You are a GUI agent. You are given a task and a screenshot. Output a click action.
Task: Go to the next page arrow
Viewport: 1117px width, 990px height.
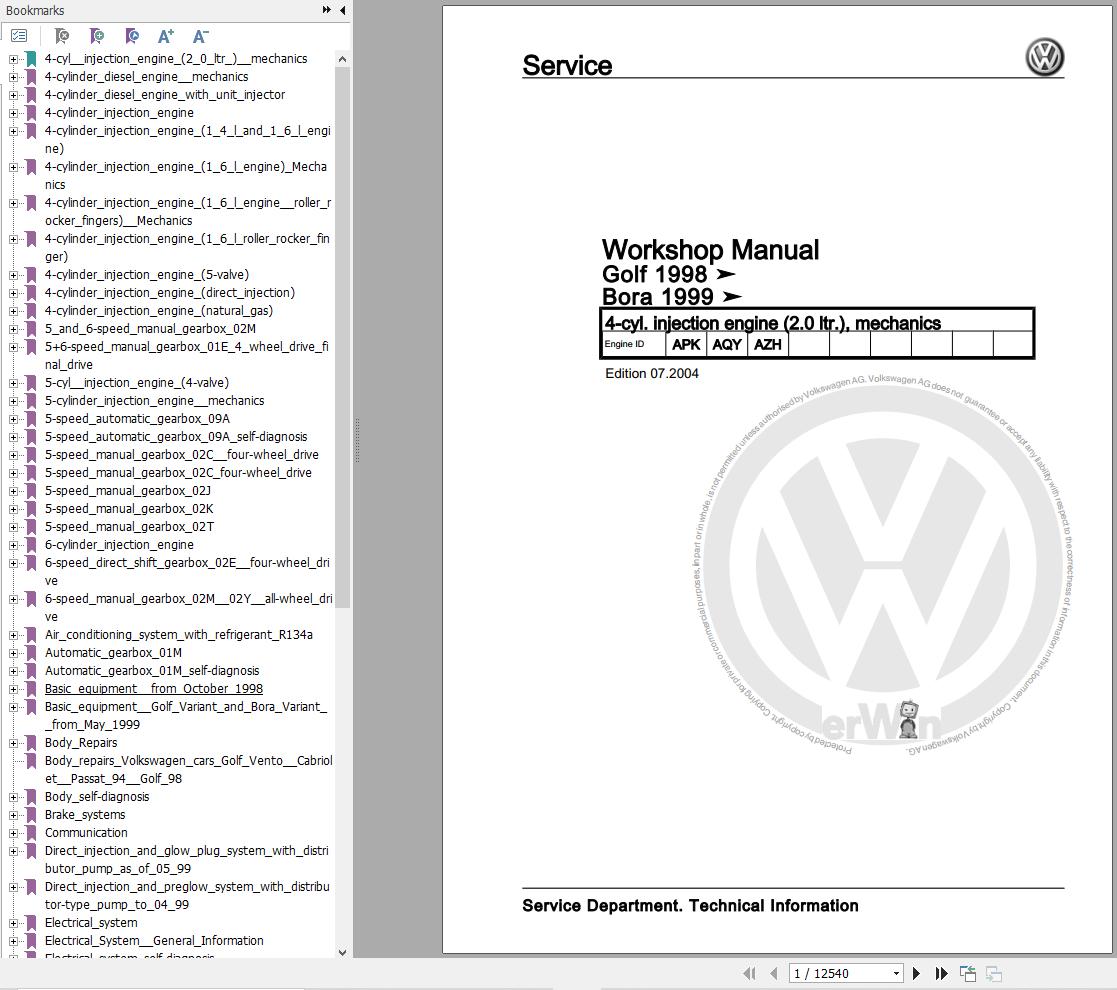click(x=916, y=973)
